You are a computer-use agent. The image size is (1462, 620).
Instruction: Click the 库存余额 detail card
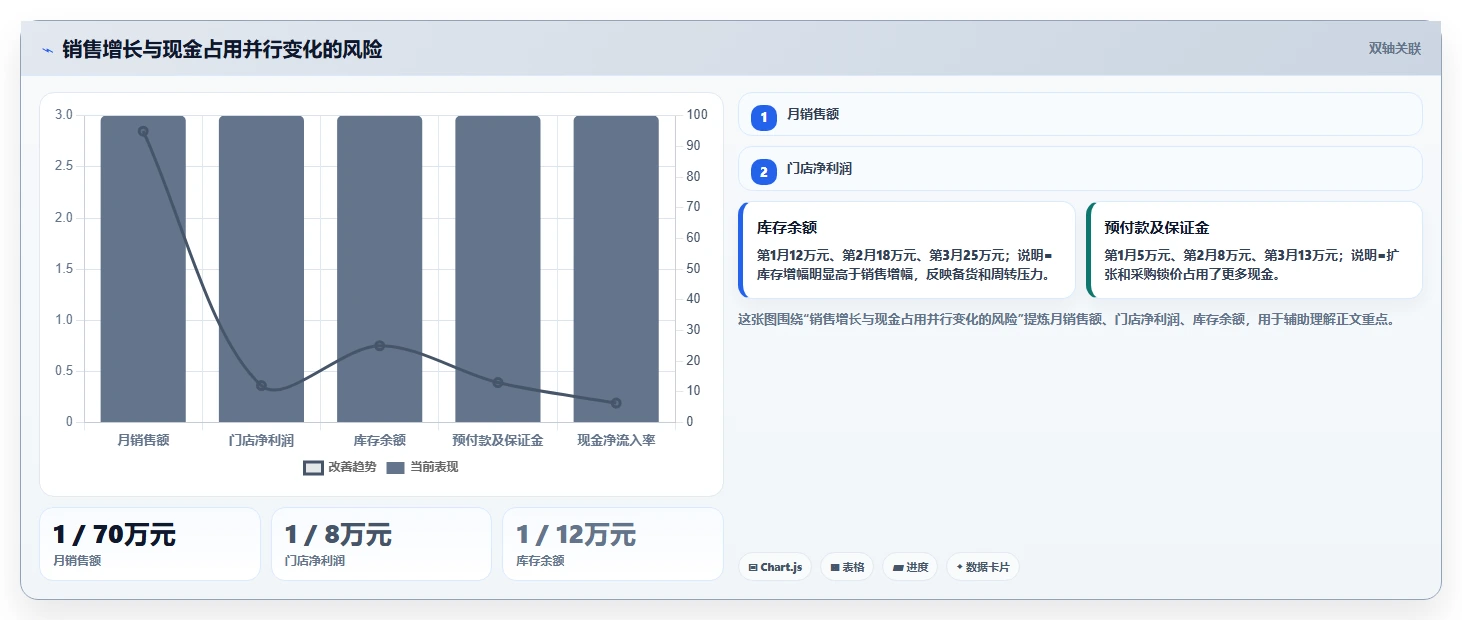907,250
